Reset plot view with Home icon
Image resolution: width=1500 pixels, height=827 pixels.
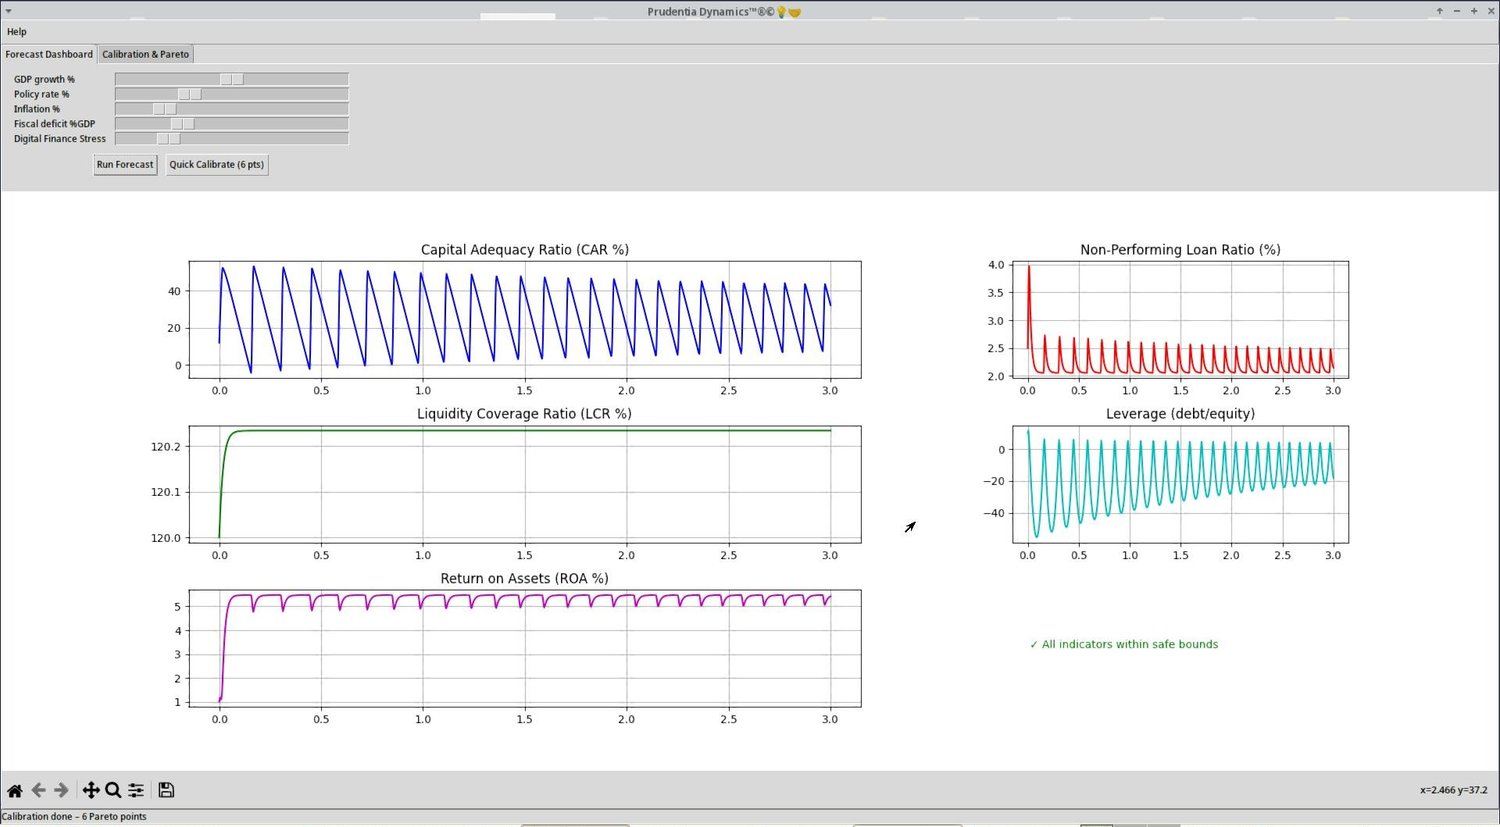(14, 790)
